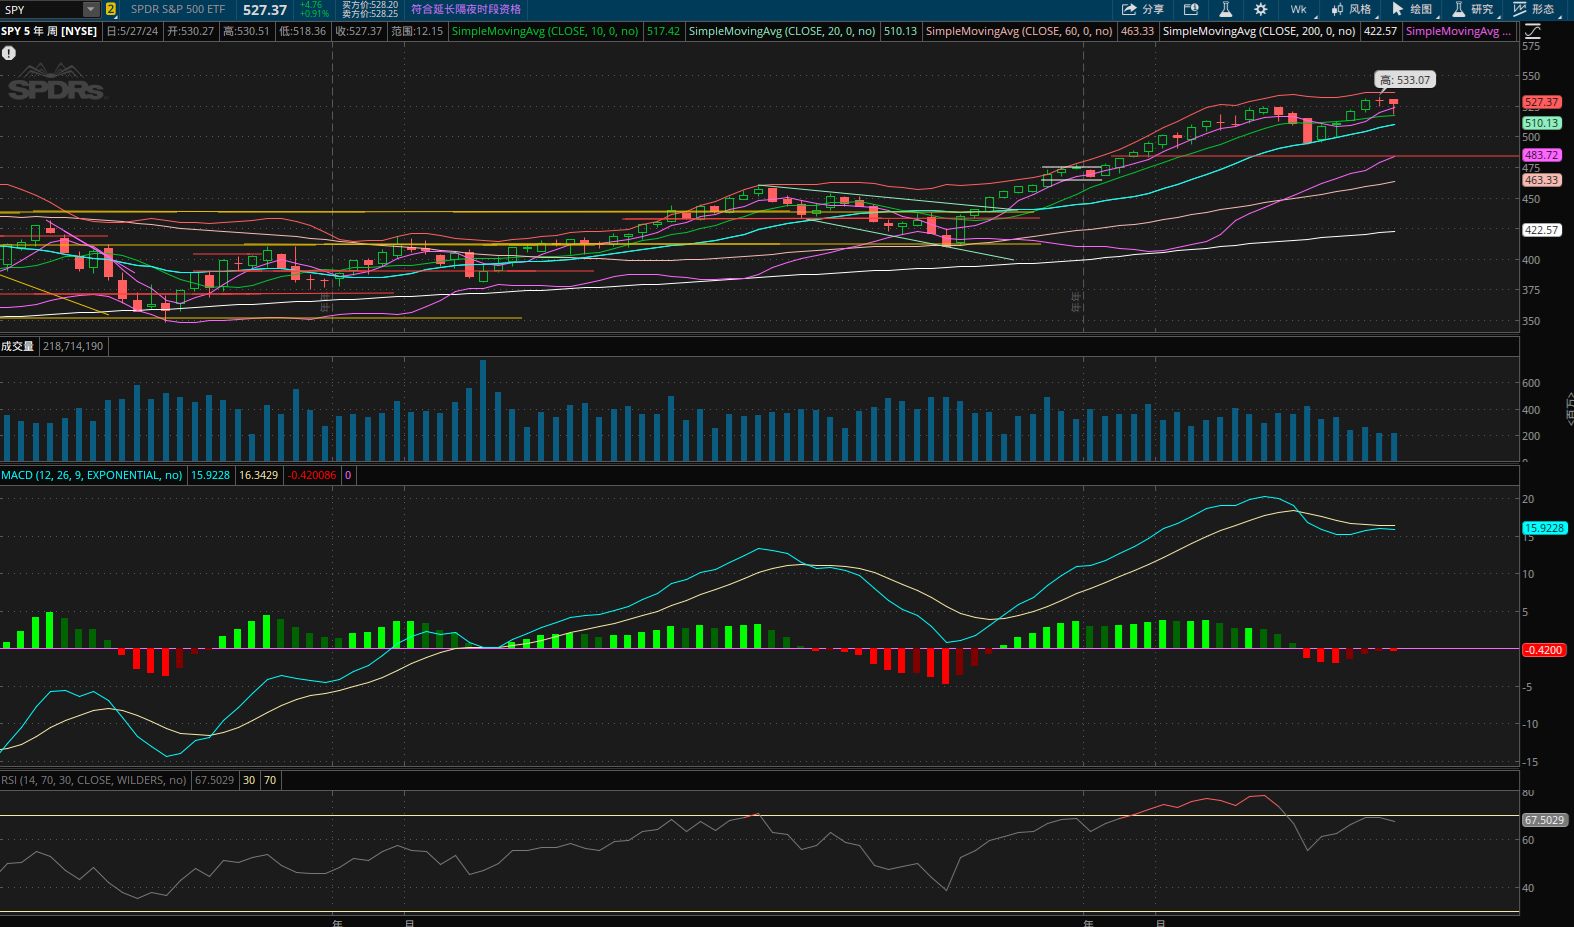Open the flask studies icon

1225,9
